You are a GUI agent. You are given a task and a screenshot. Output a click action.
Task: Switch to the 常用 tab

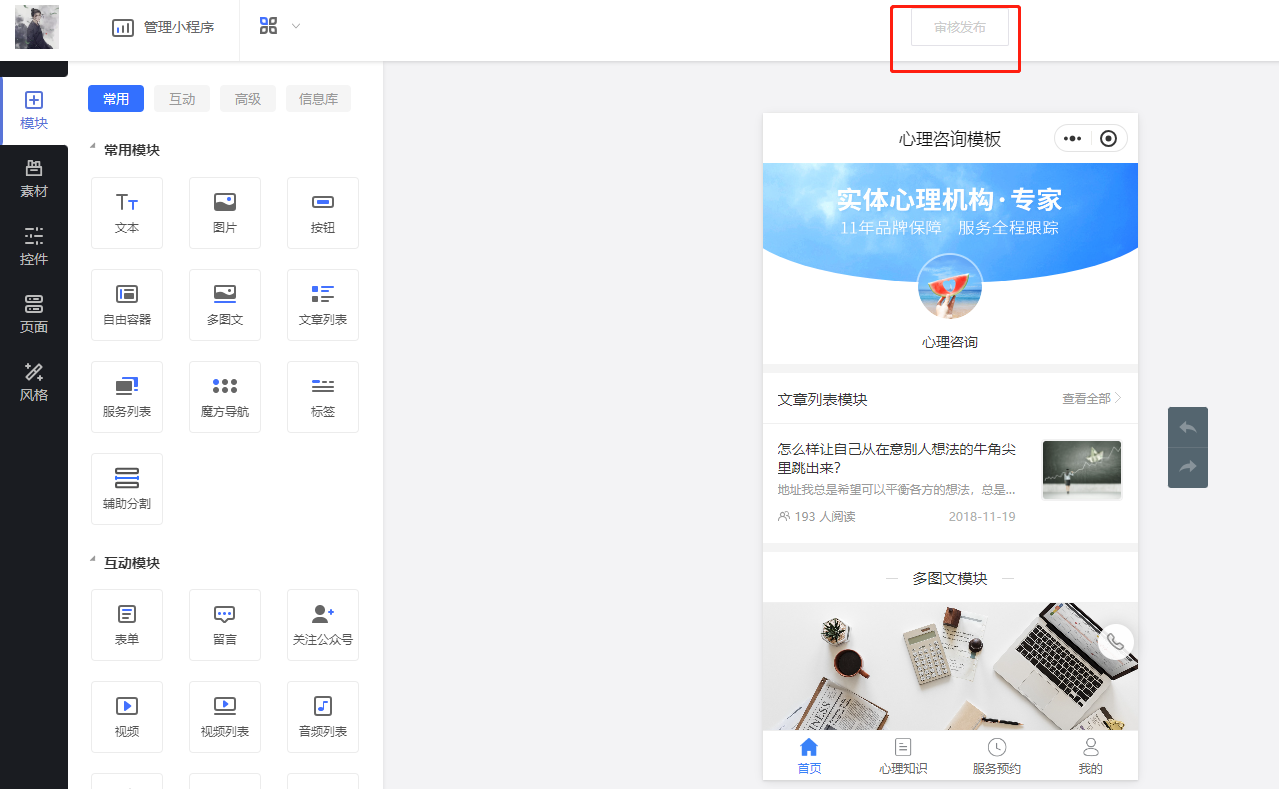[116, 99]
